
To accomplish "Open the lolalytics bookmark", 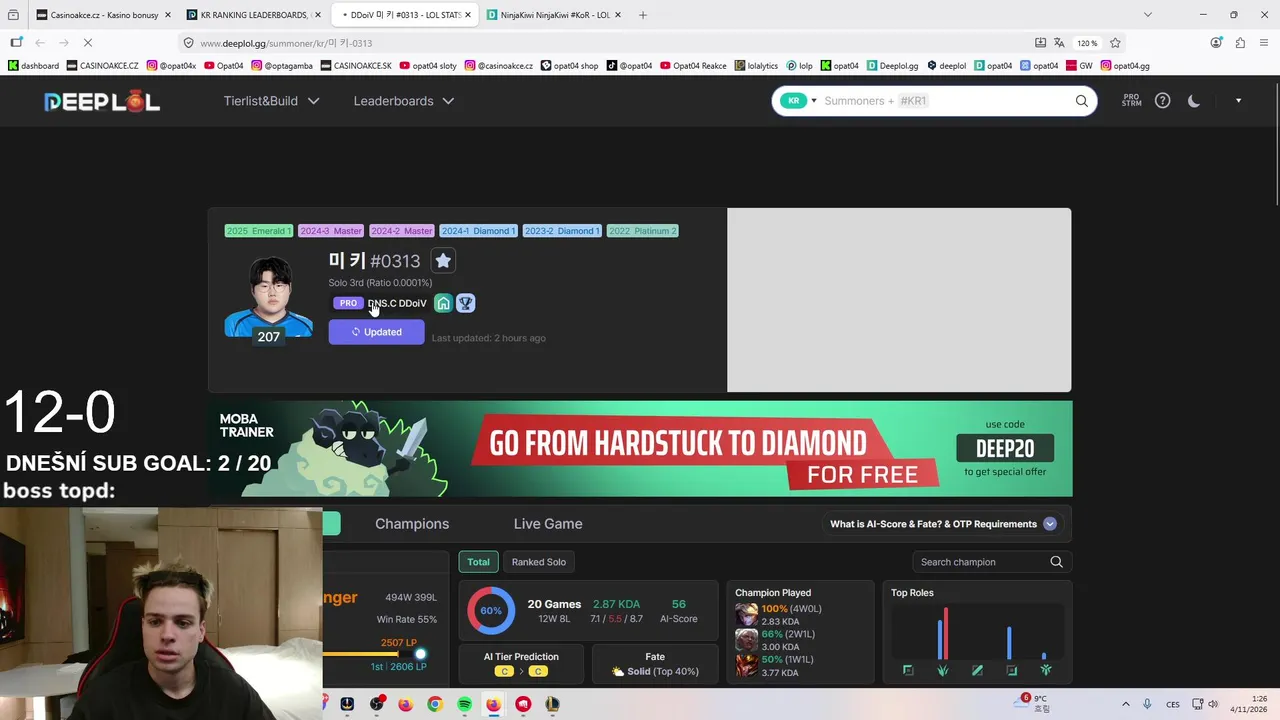I will [755, 66].
